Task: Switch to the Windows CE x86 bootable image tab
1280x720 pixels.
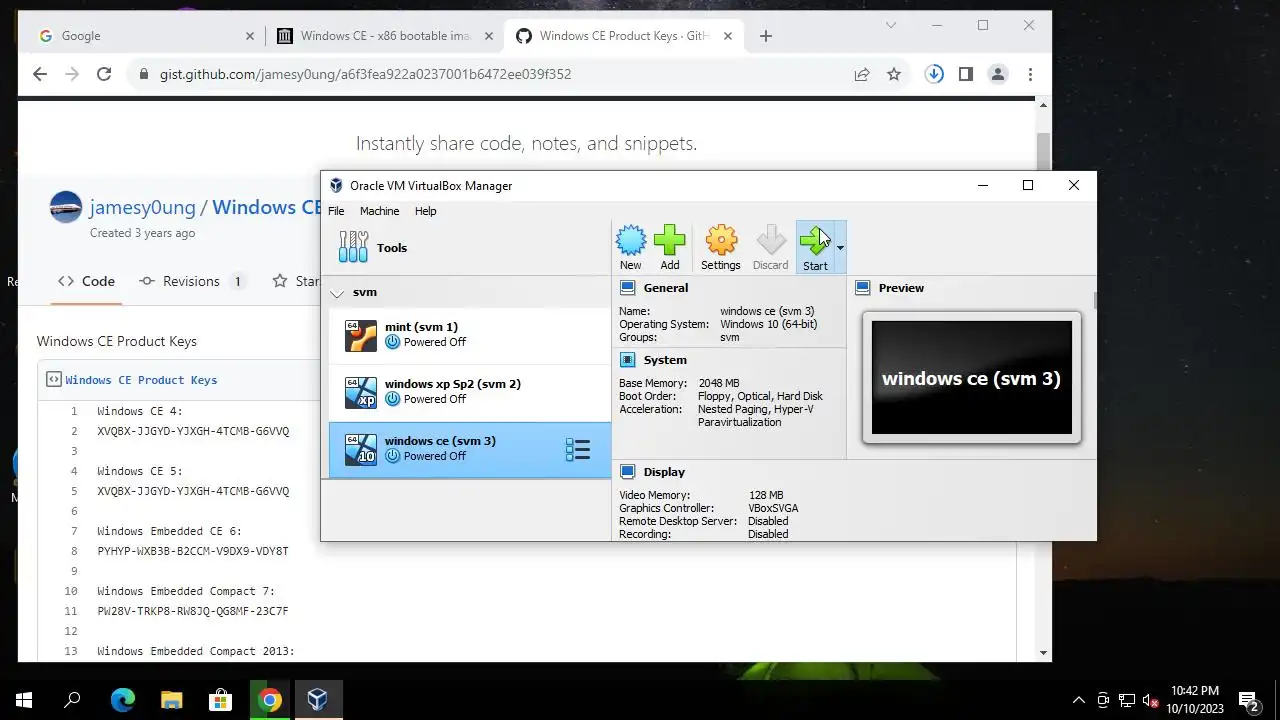Action: pos(385,36)
